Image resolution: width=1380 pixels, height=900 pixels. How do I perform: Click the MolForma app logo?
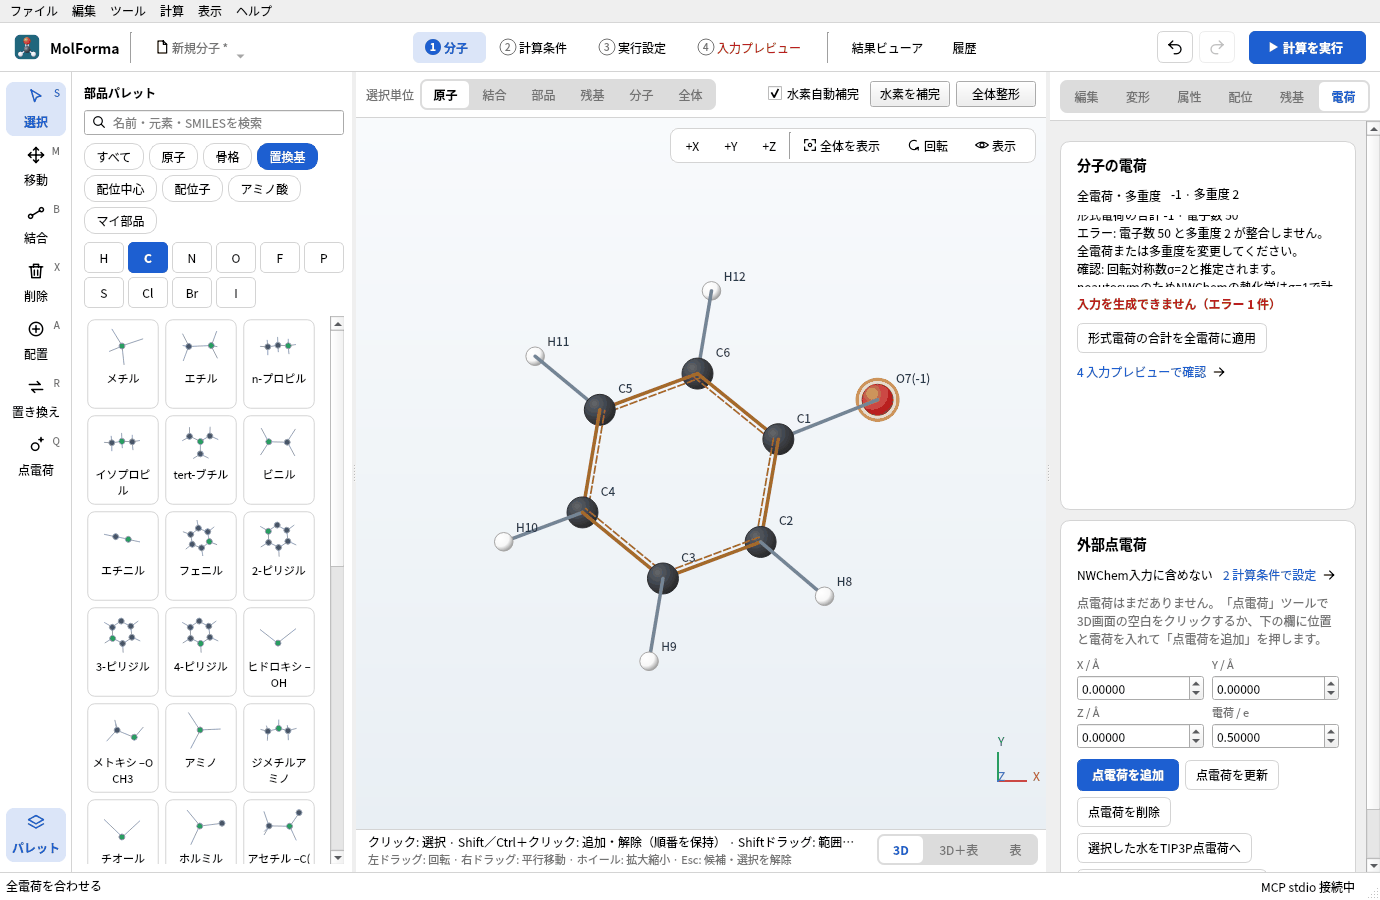tap(27, 47)
